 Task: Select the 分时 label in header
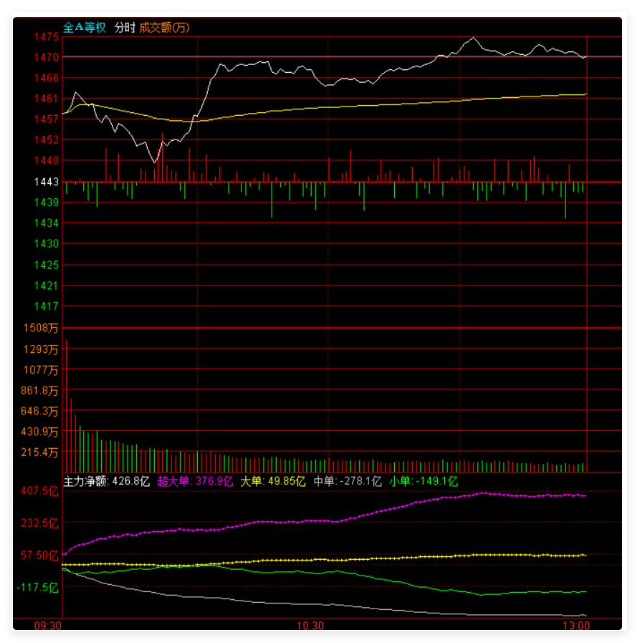click(x=124, y=27)
